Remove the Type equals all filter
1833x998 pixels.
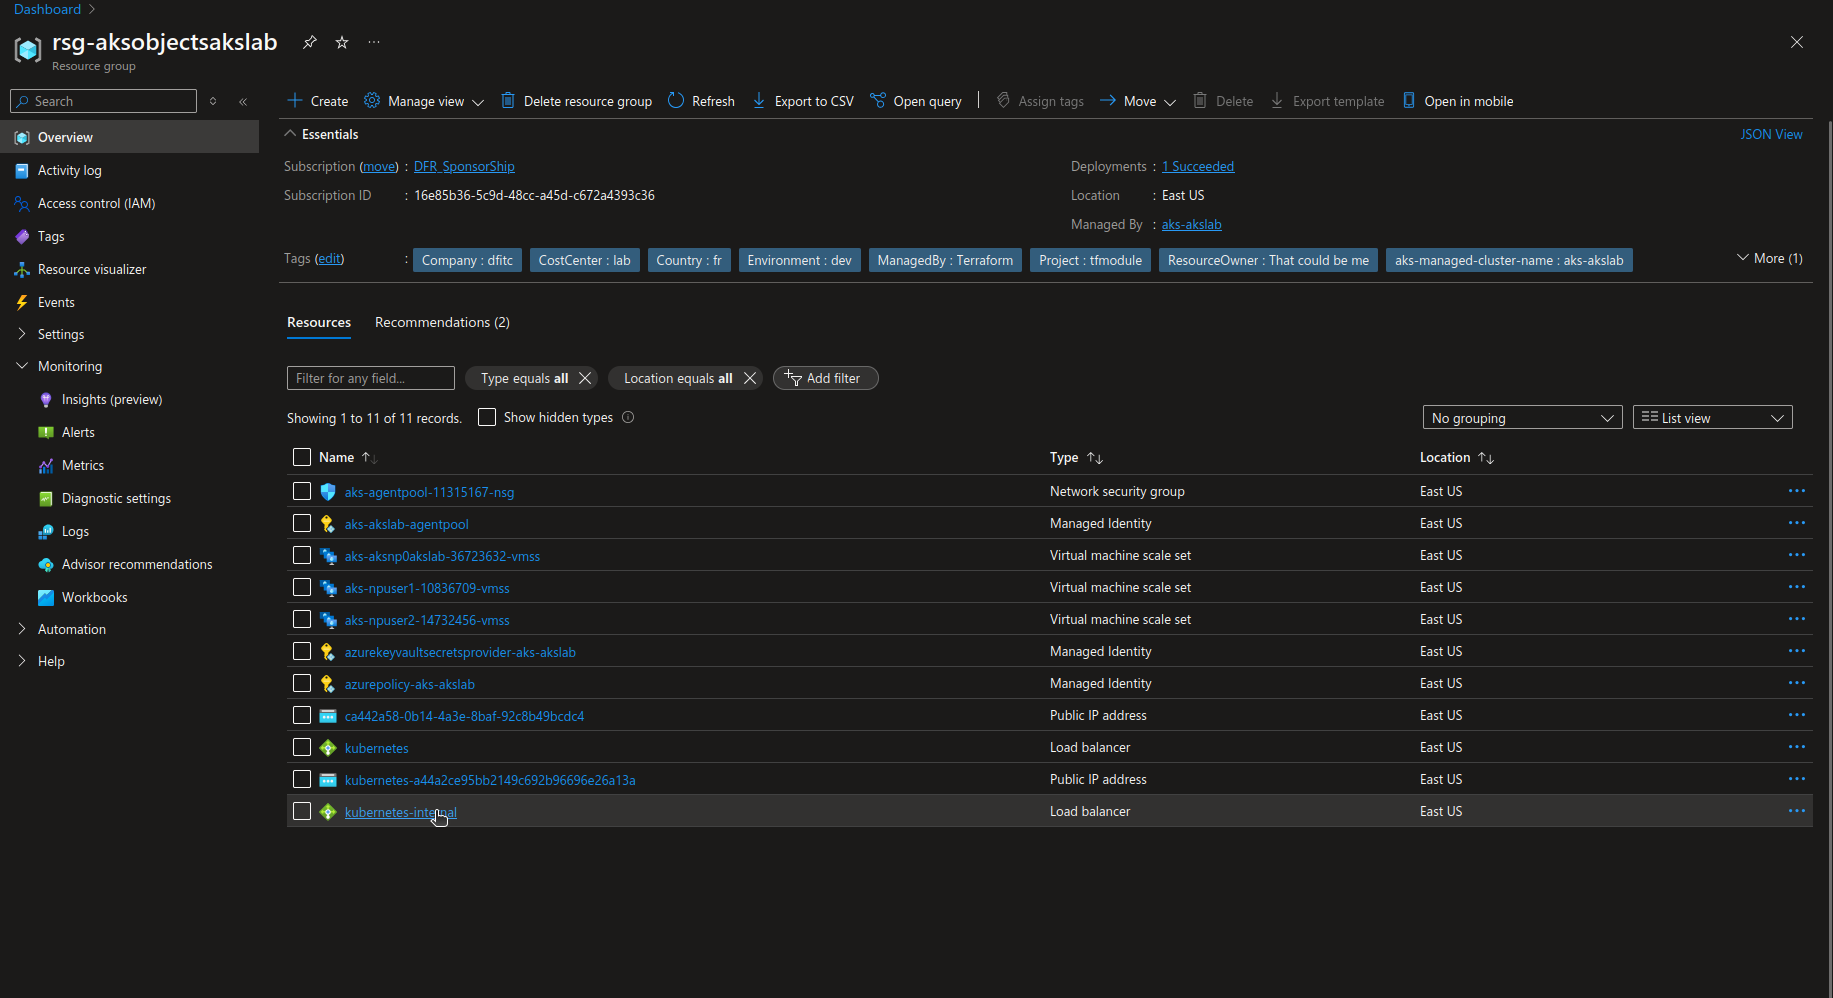[585, 378]
